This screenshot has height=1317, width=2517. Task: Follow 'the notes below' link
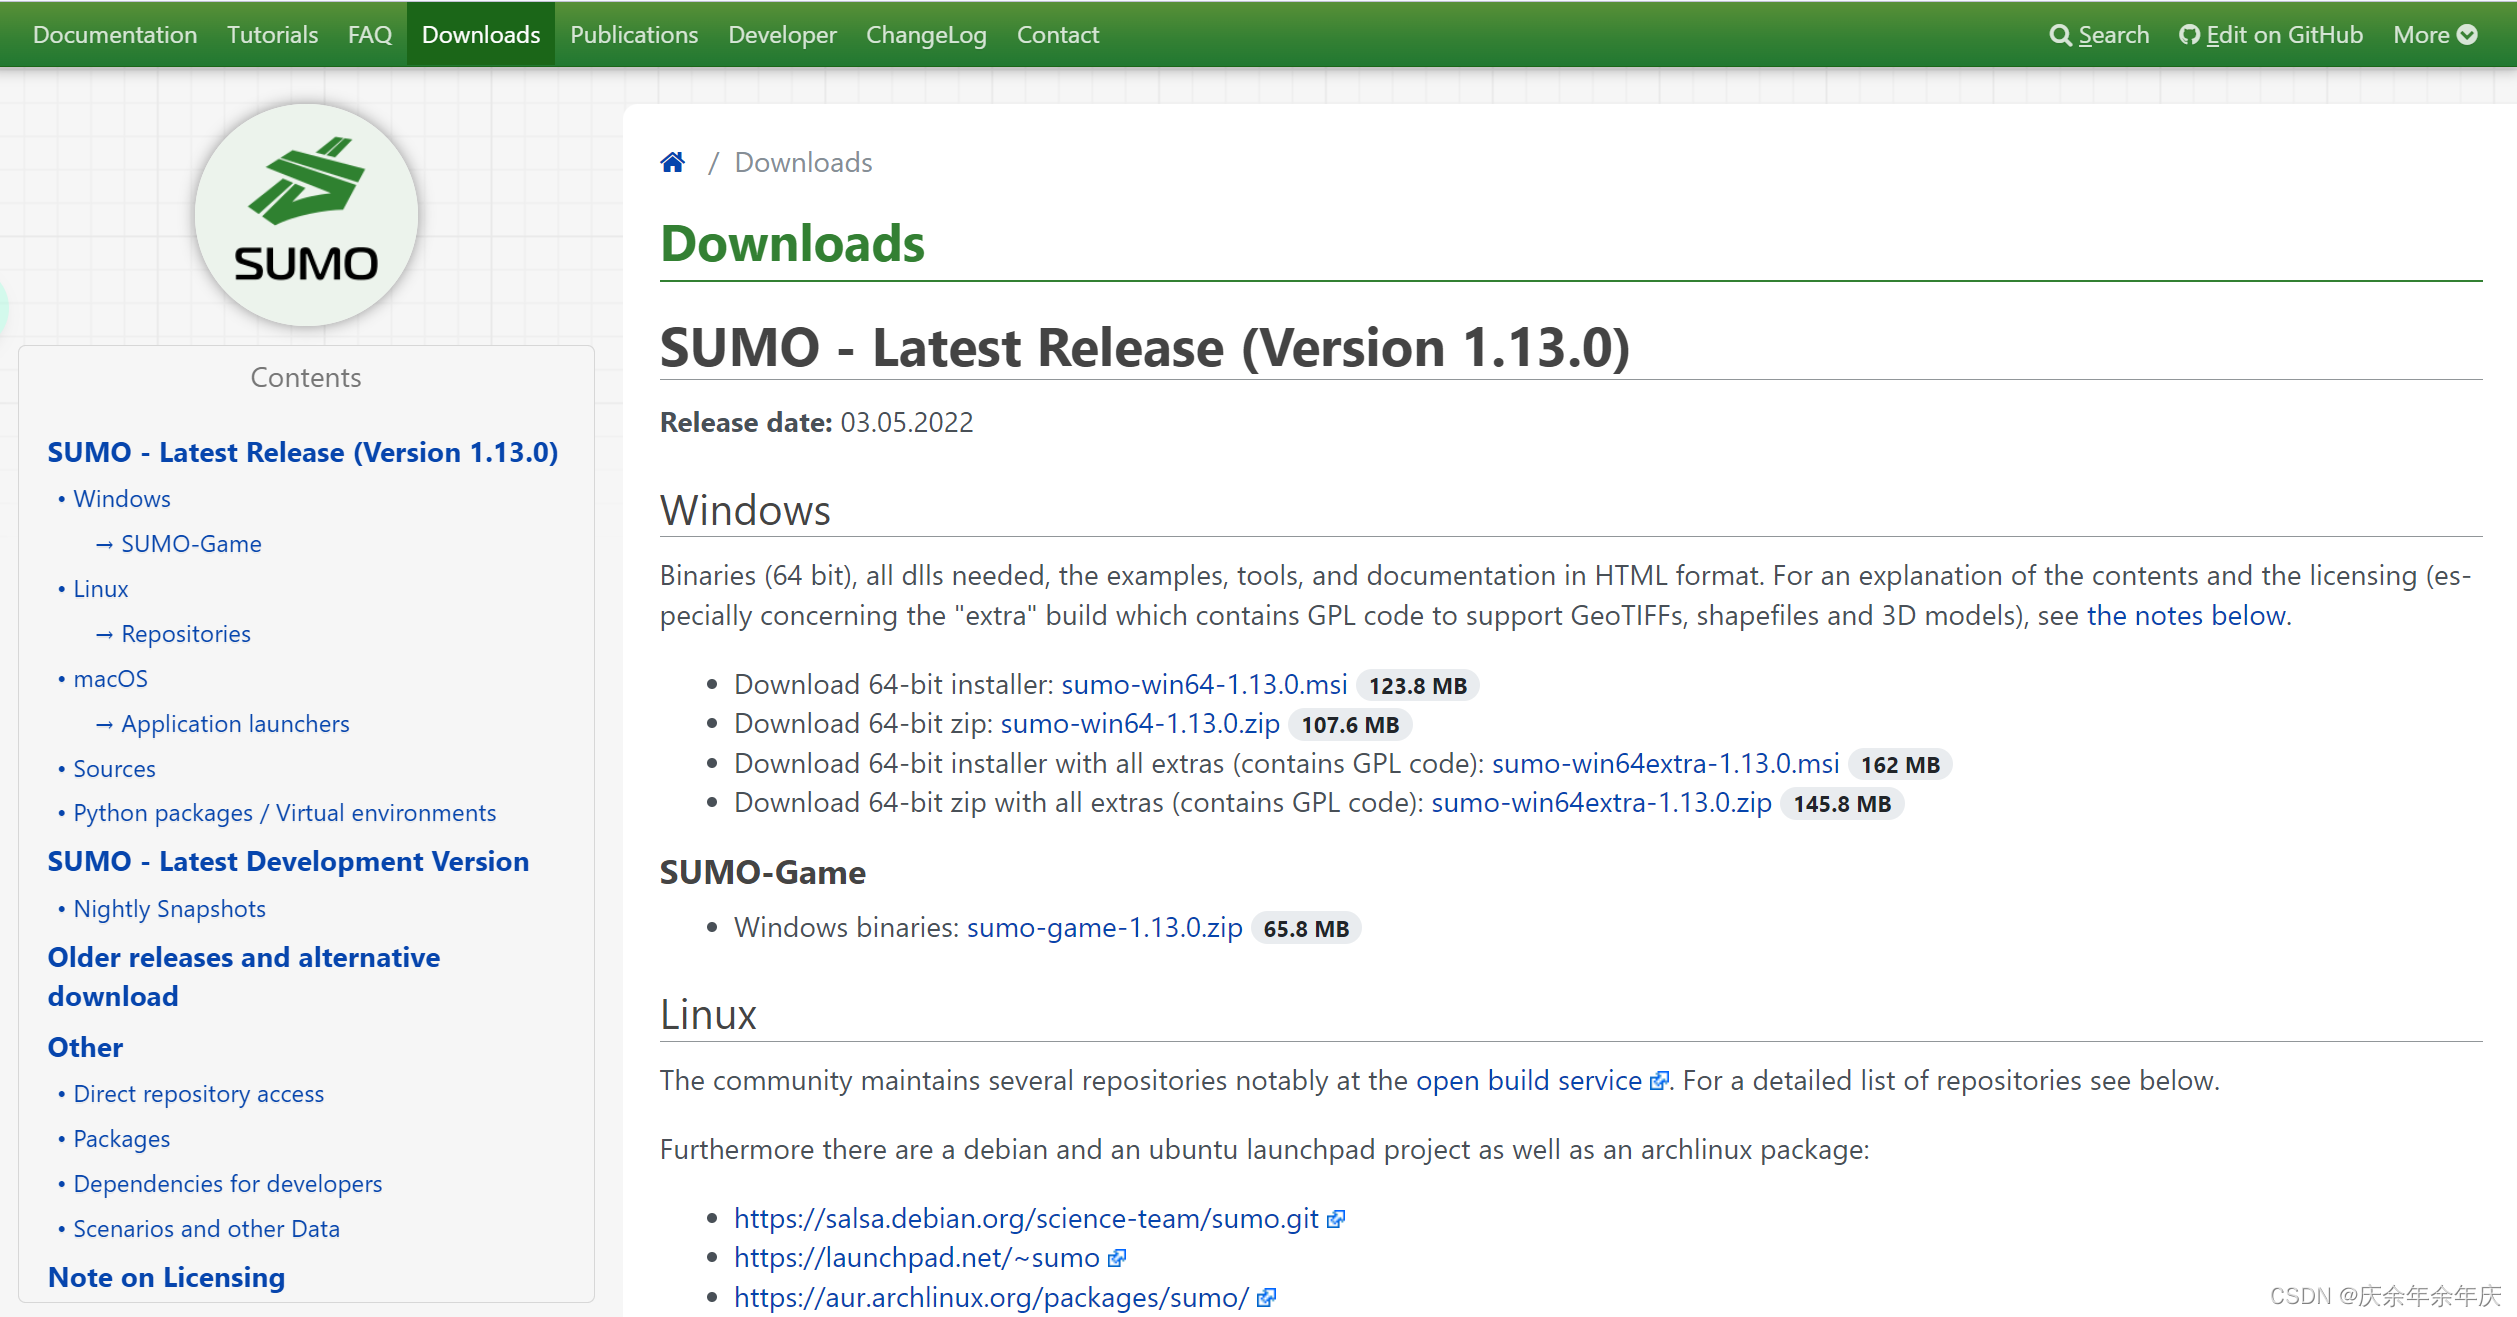pos(2186,616)
